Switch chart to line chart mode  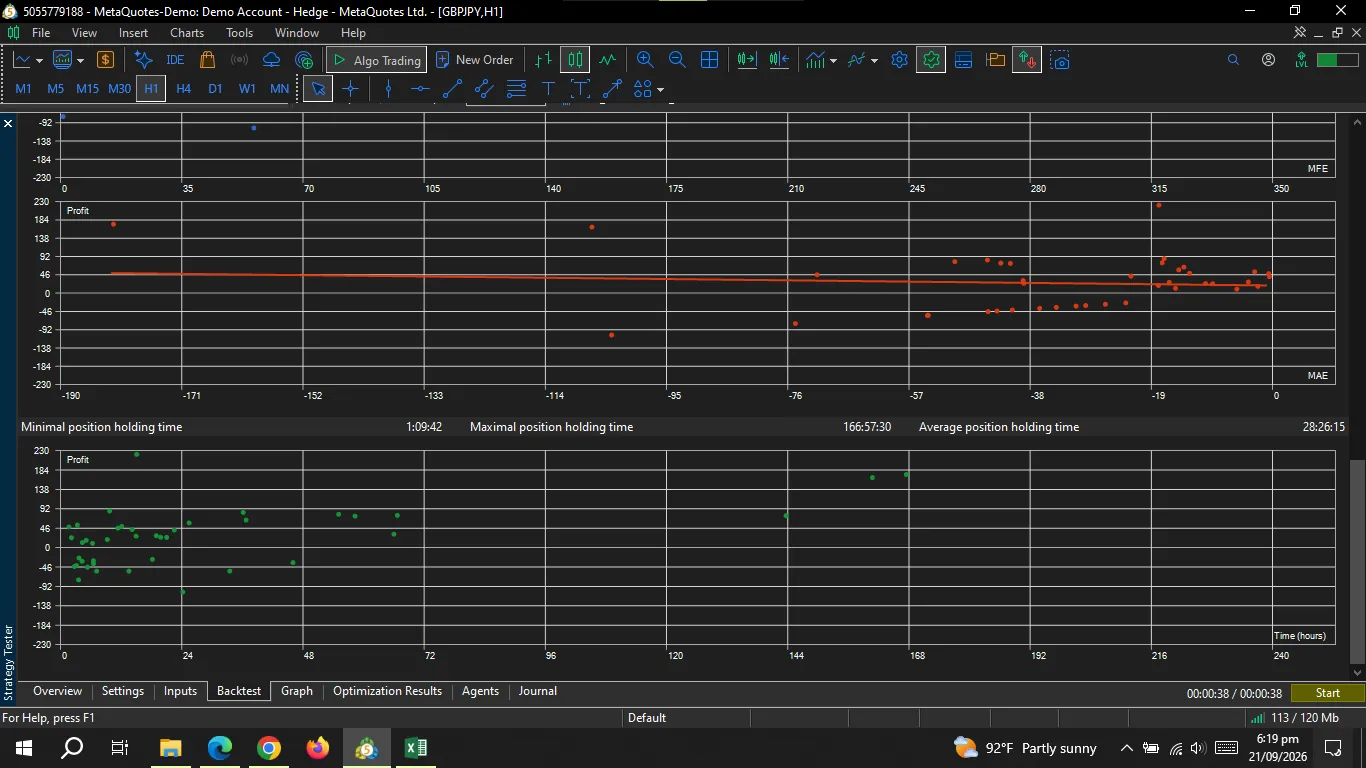point(607,60)
